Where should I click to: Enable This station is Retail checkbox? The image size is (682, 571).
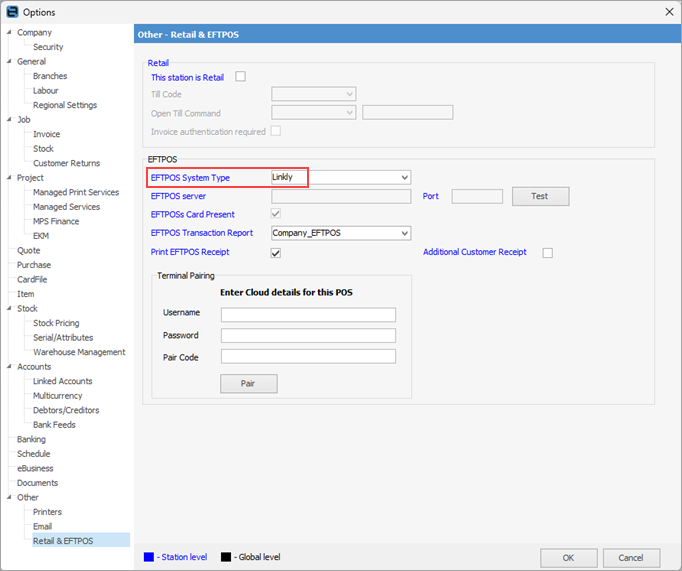(x=240, y=77)
